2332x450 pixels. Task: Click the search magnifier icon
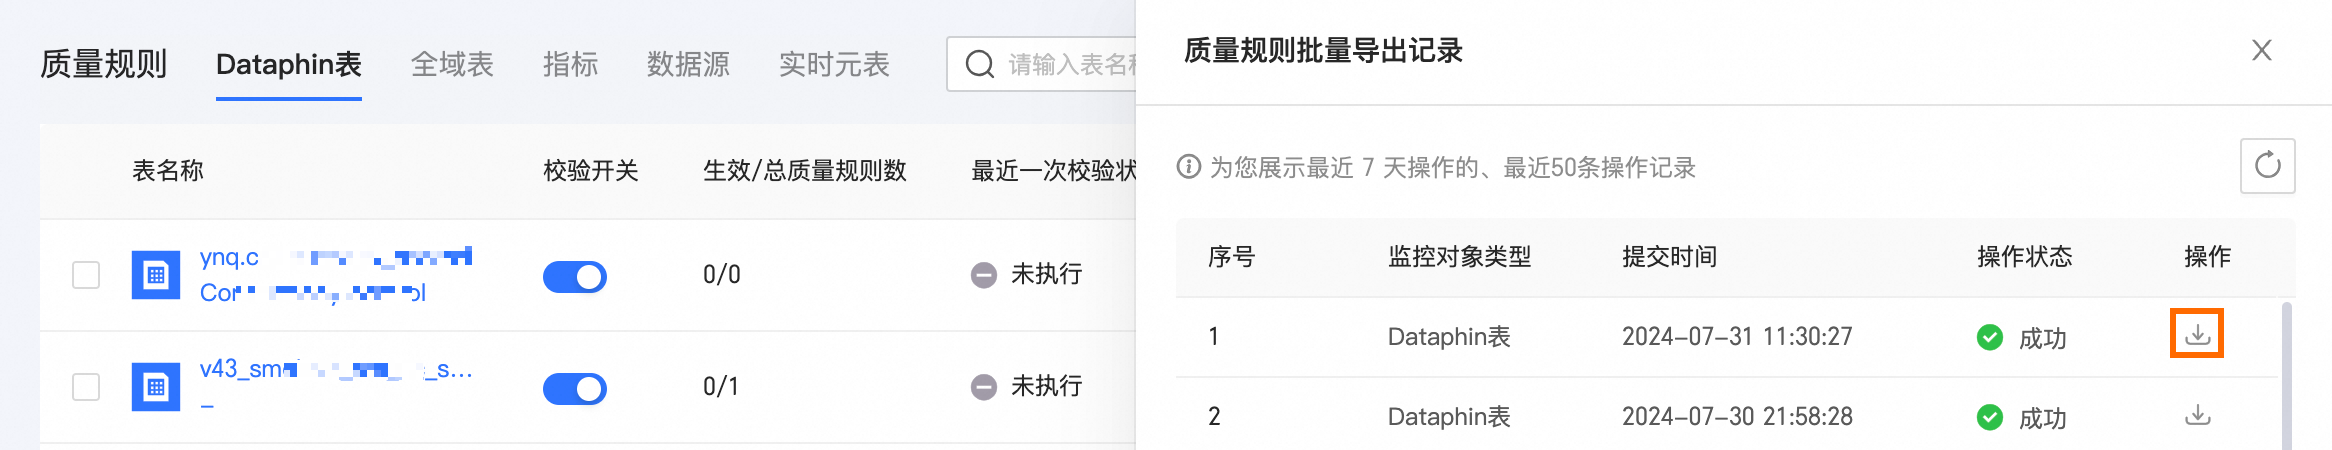click(979, 65)
